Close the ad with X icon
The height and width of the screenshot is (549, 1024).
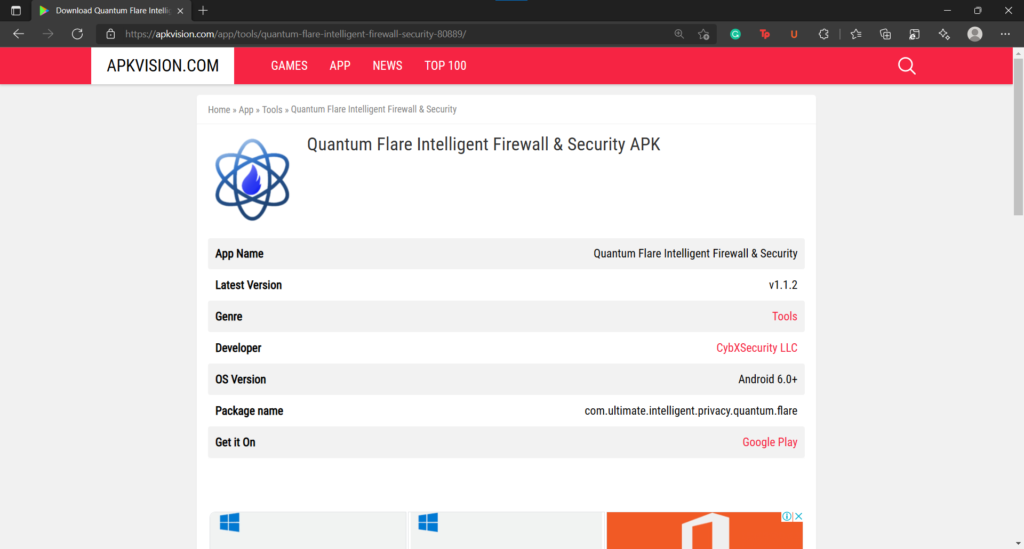pyautogui.click(x=798, y=516)
